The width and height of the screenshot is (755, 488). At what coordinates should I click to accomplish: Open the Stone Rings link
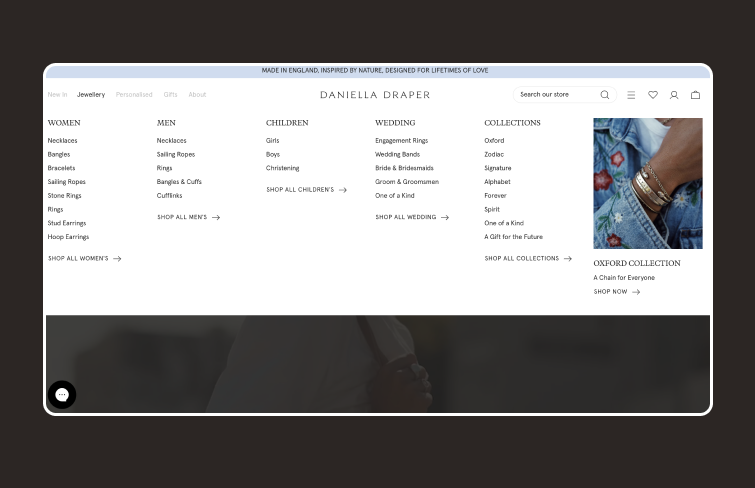(x=65, y=196)
